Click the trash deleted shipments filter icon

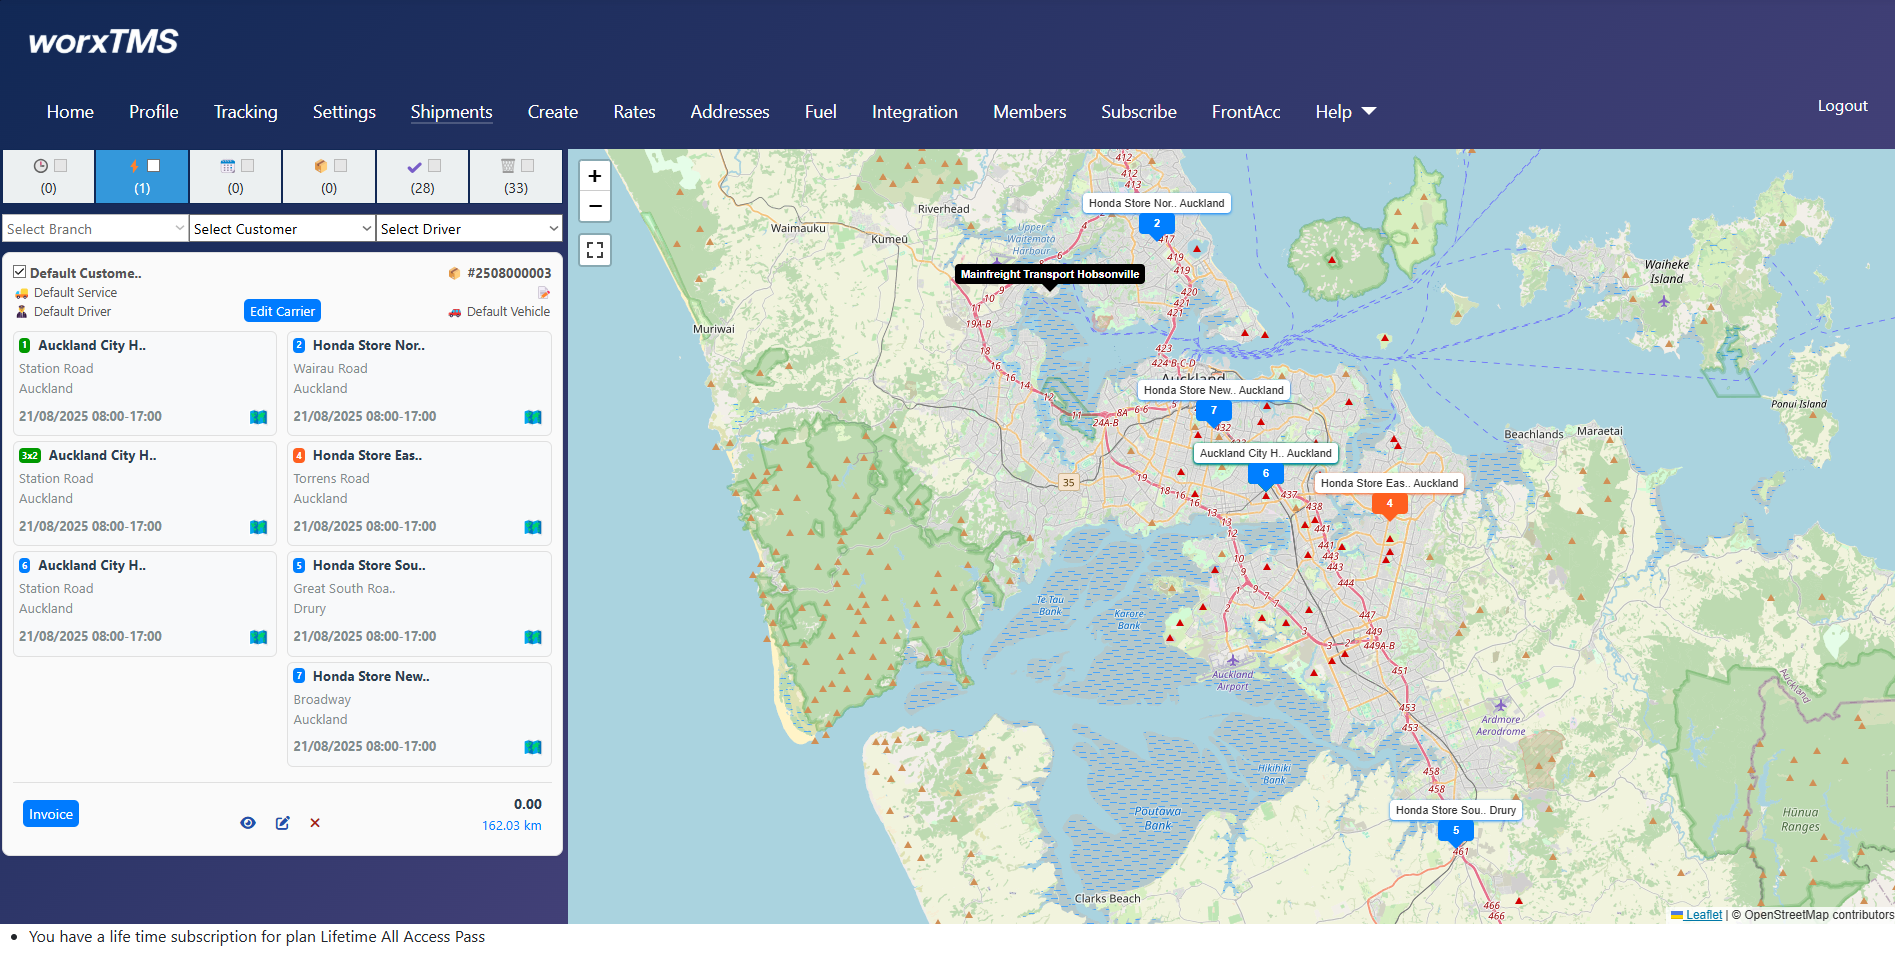coord(508,165)
